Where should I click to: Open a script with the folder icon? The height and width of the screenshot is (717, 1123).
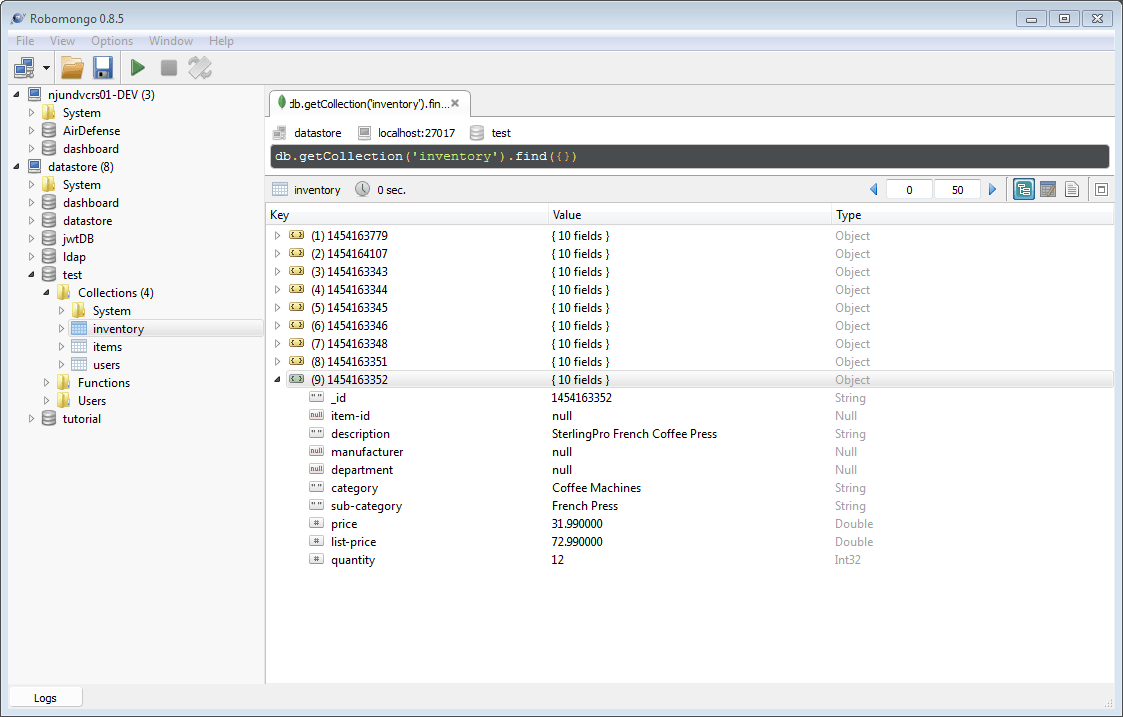pos(72,67)
